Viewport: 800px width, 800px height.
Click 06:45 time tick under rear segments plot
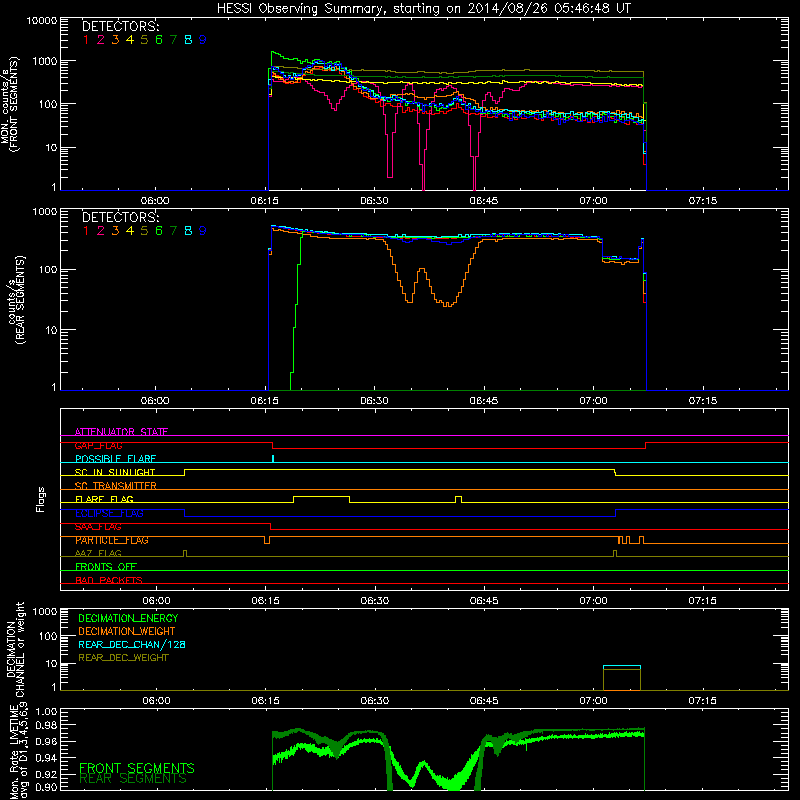pyautogui.click(x=484, y=401)
